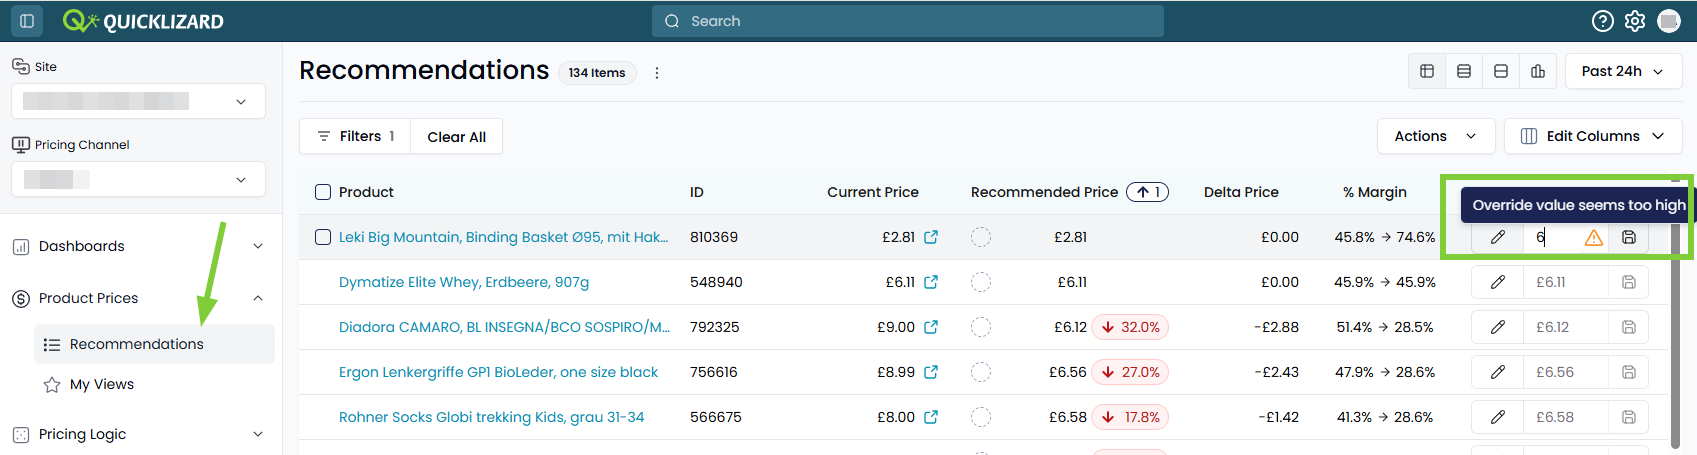Image resolution: width=1697 pixels, height=455 pixels.
Task: Open the settings gear icon
Action: [1635, 21]
